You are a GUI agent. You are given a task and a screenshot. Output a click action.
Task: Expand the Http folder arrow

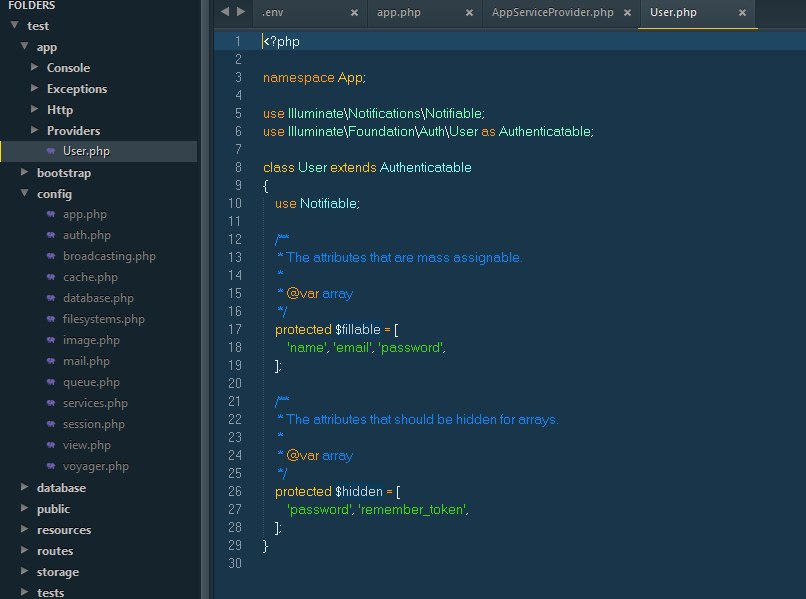(x=34, y=109)
